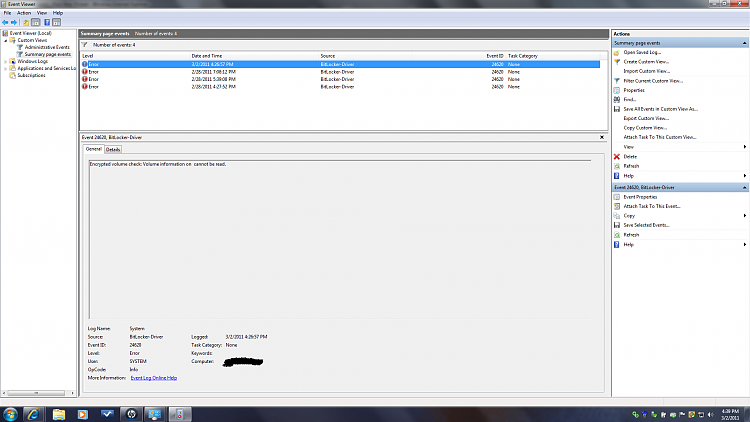Click Import Custom View action

coord(646,71)
